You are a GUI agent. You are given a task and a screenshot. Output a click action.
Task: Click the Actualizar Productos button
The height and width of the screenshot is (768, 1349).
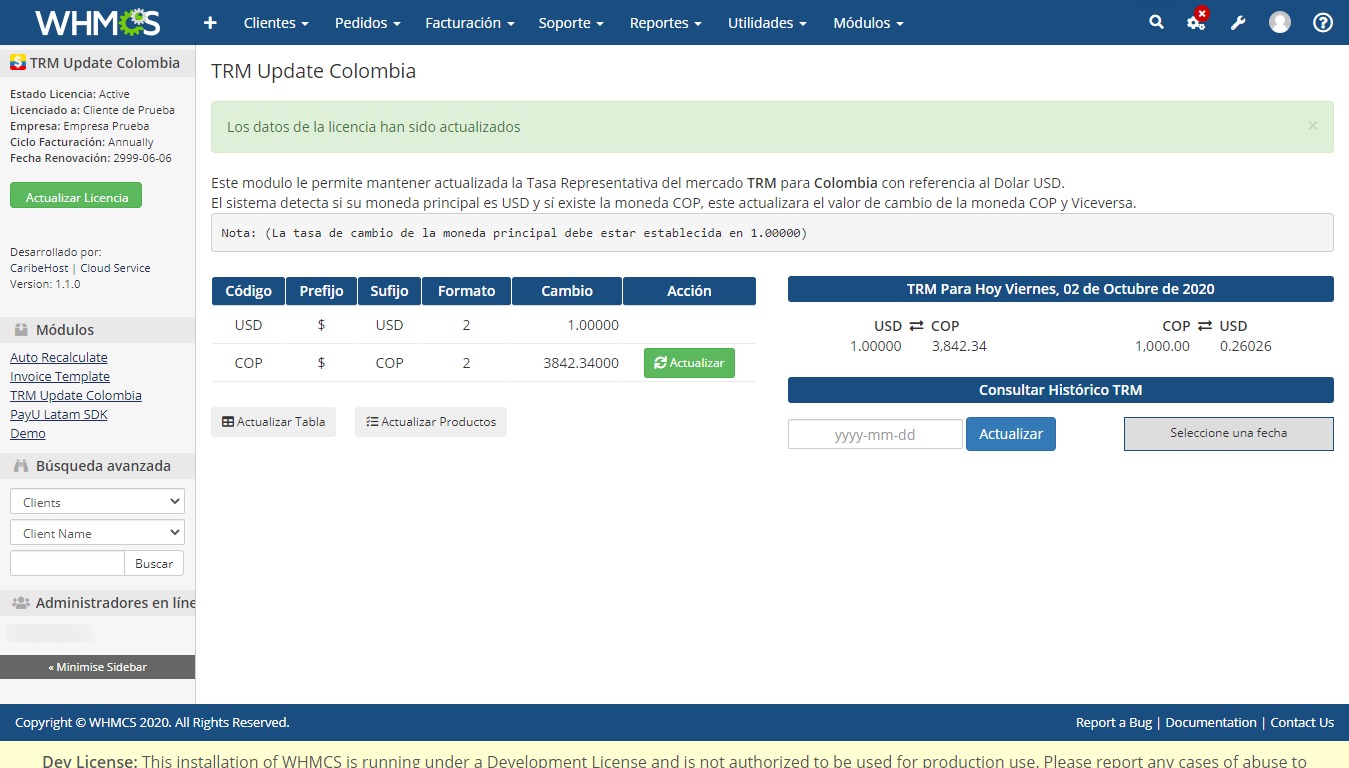(x=431, y=422)
